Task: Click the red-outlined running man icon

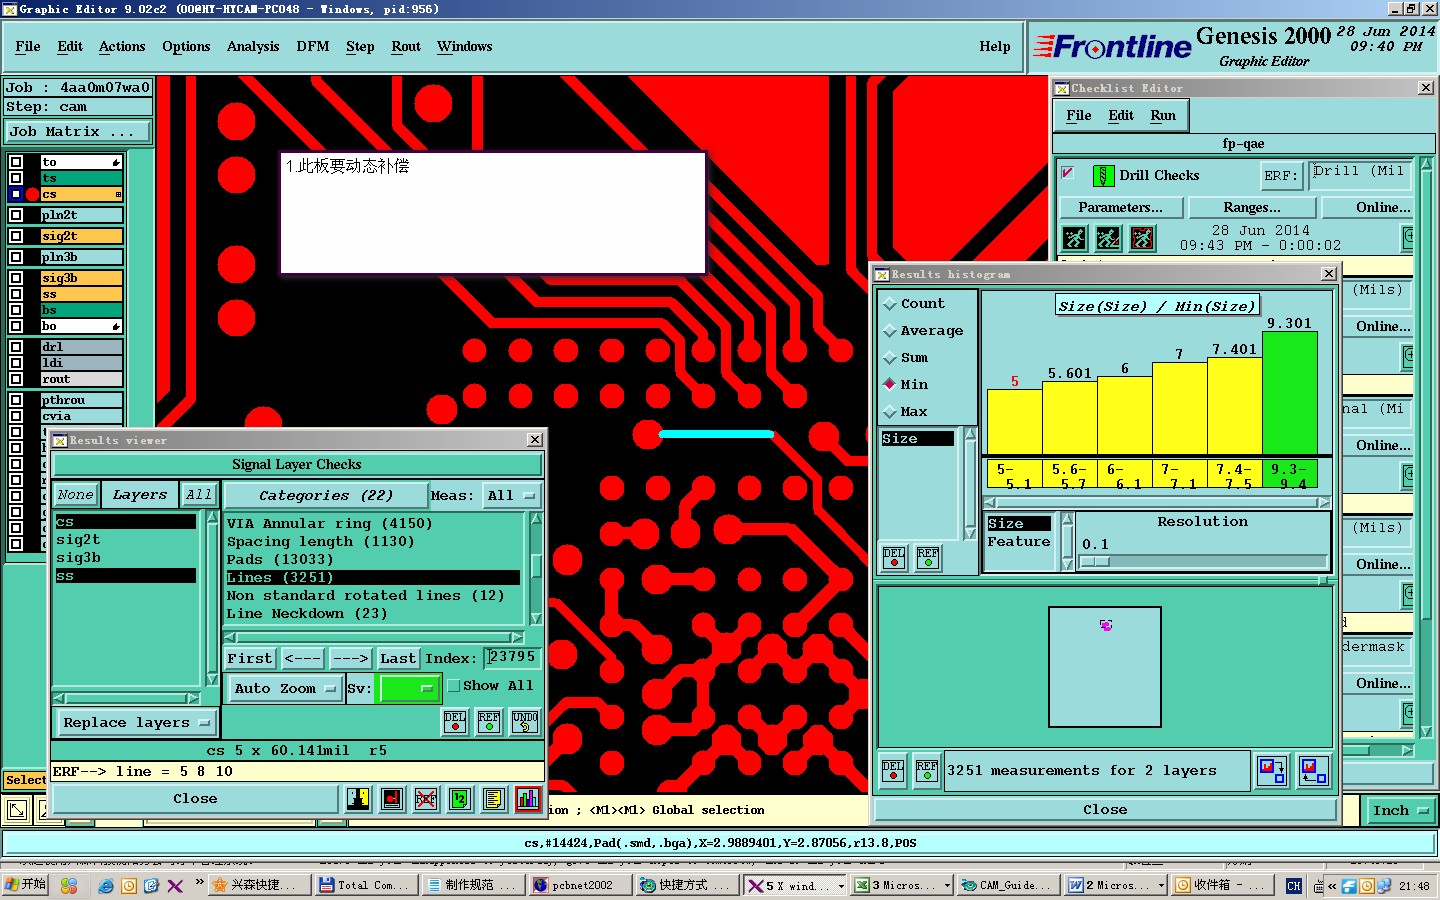Action: 1142,238
